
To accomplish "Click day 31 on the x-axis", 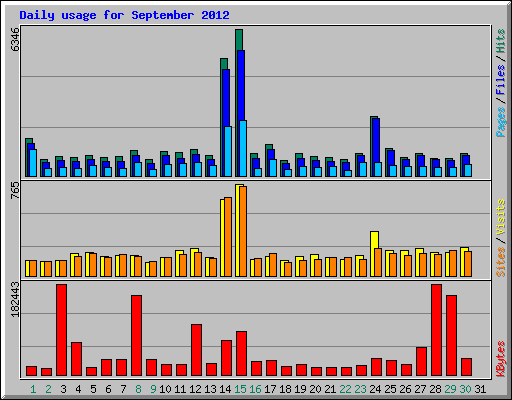I will (480, 389).
